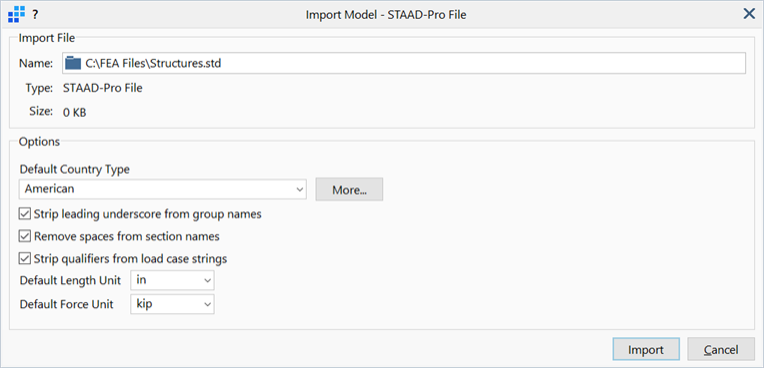Screen dimensions: 764x368
Task: Disable Strip qualifiers from load case strings
Action: [25, 259]
